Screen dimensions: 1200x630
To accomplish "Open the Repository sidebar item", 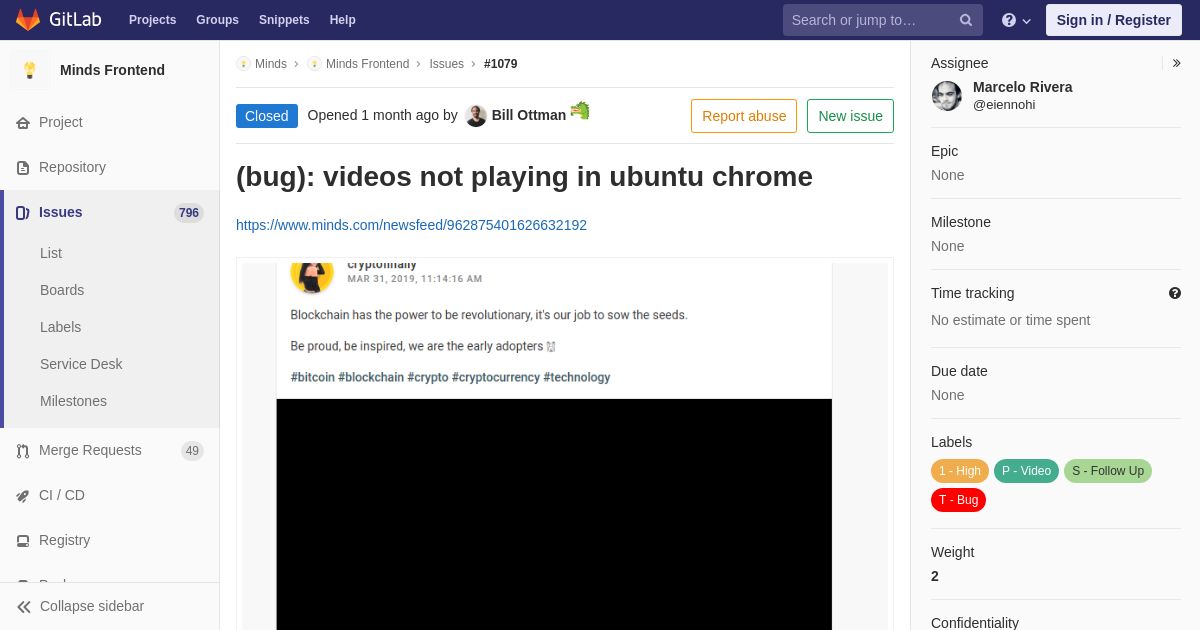I will 110,167.
